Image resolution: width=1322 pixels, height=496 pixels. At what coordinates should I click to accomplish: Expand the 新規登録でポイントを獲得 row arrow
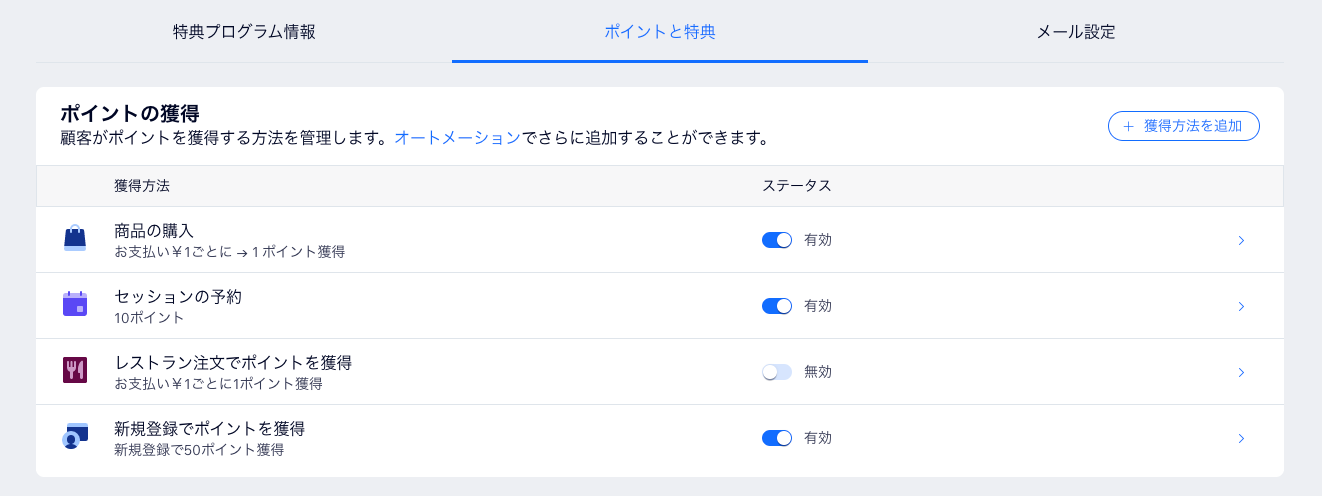1241,438
